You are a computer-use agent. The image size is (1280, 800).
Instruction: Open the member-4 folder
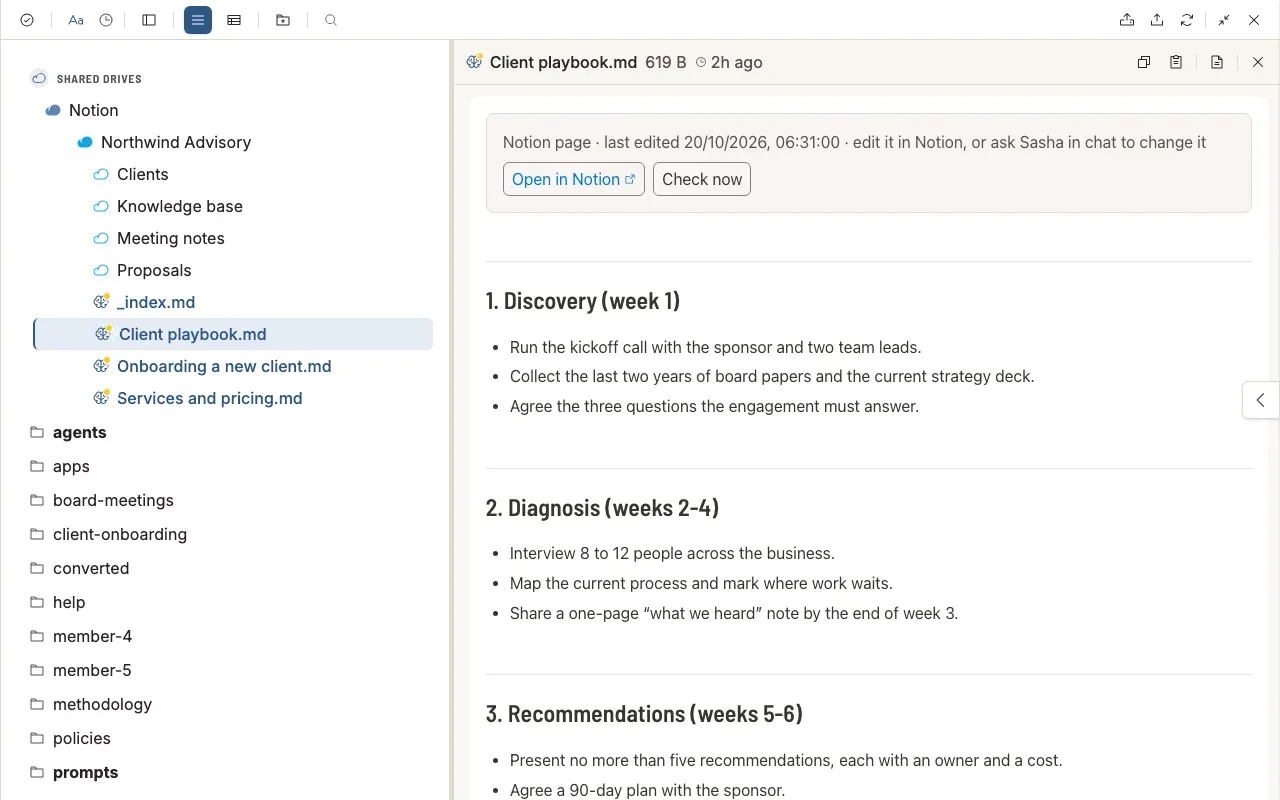(x=92, y=636)
